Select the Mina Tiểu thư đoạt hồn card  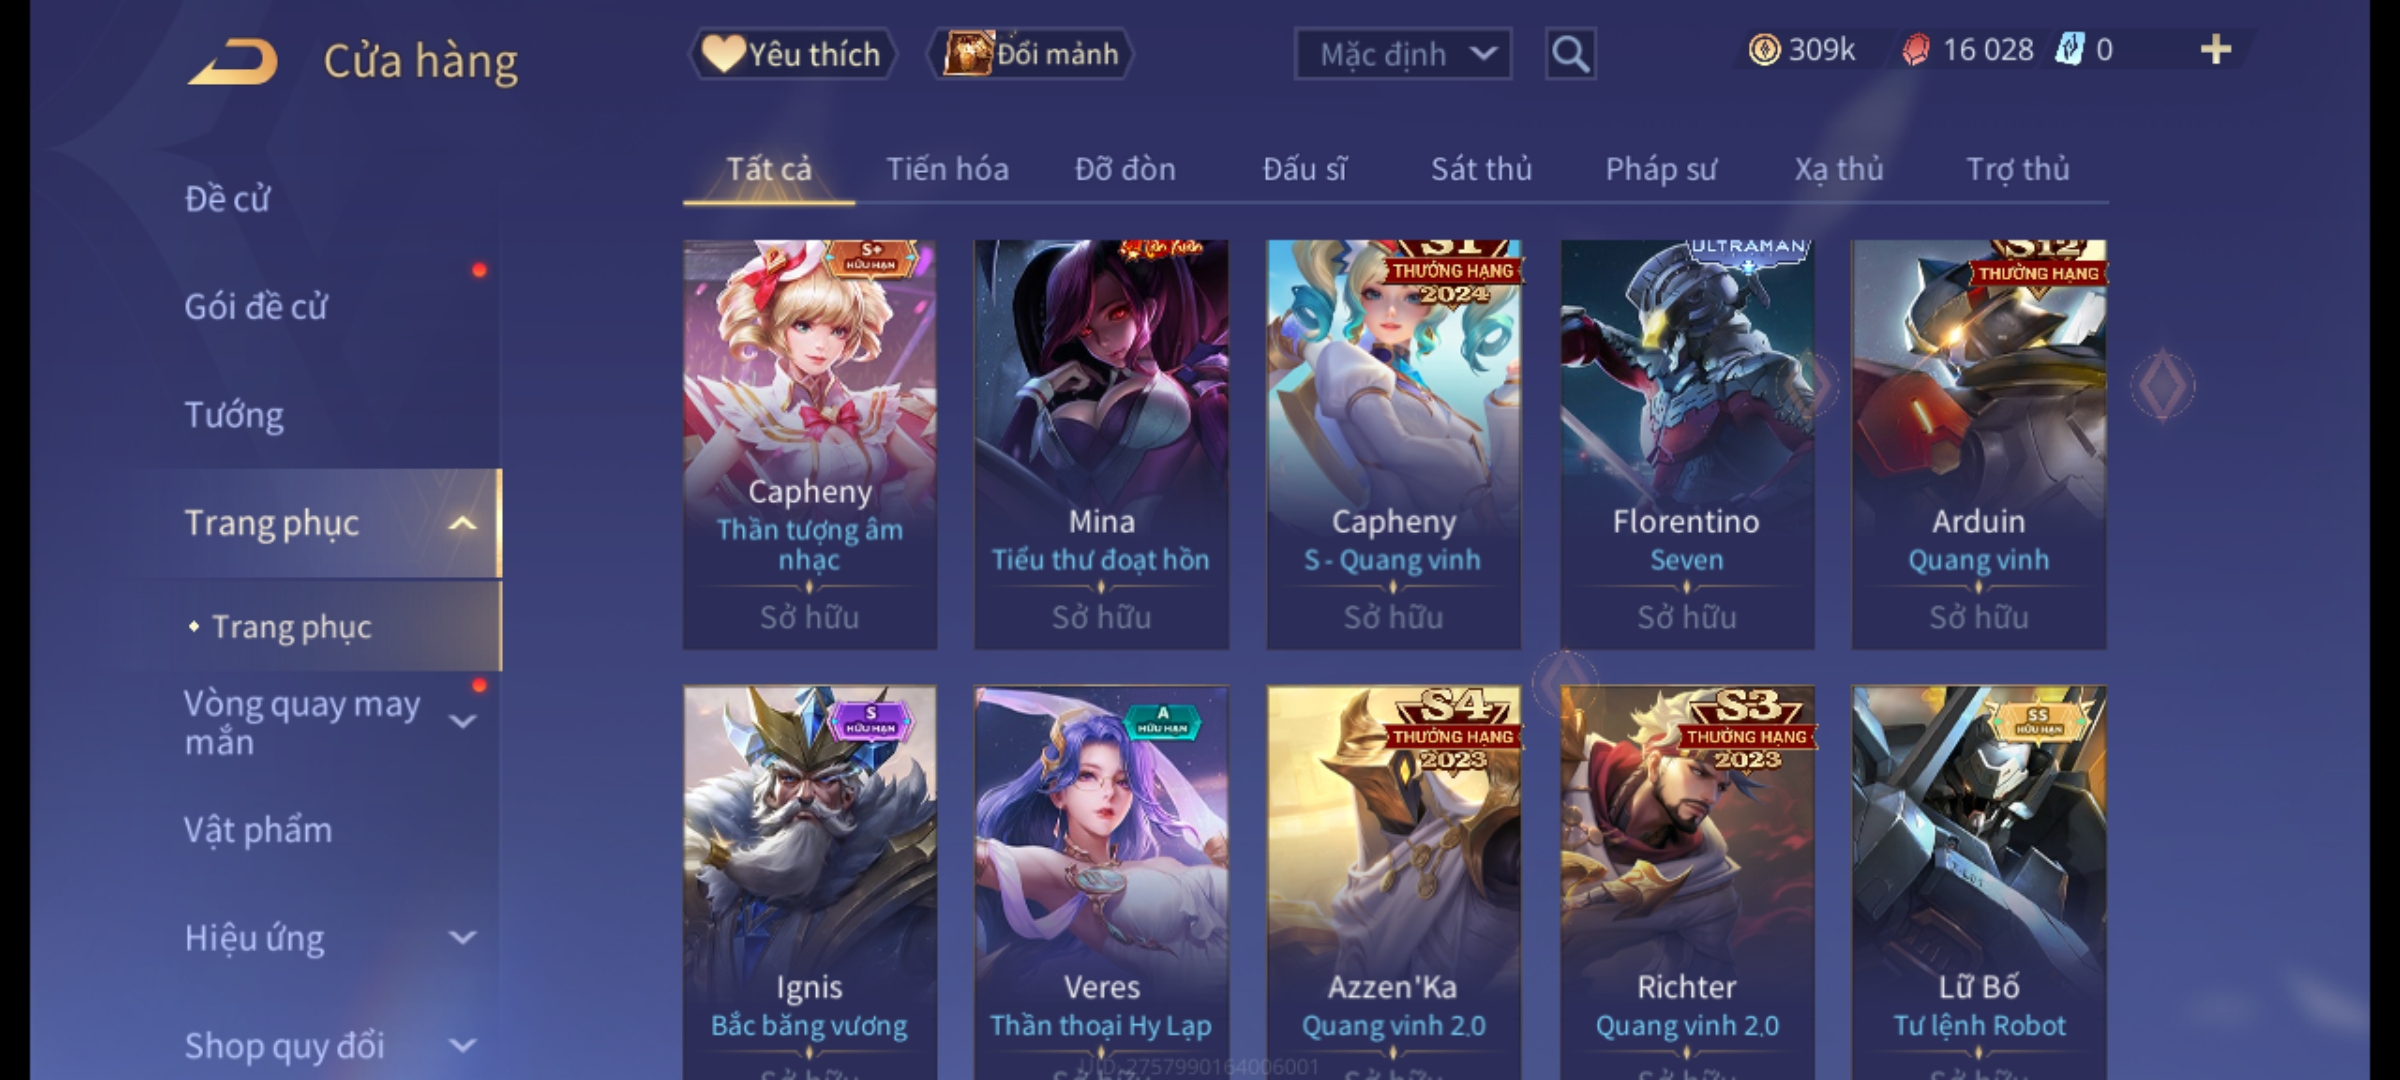click(1101, 444)
